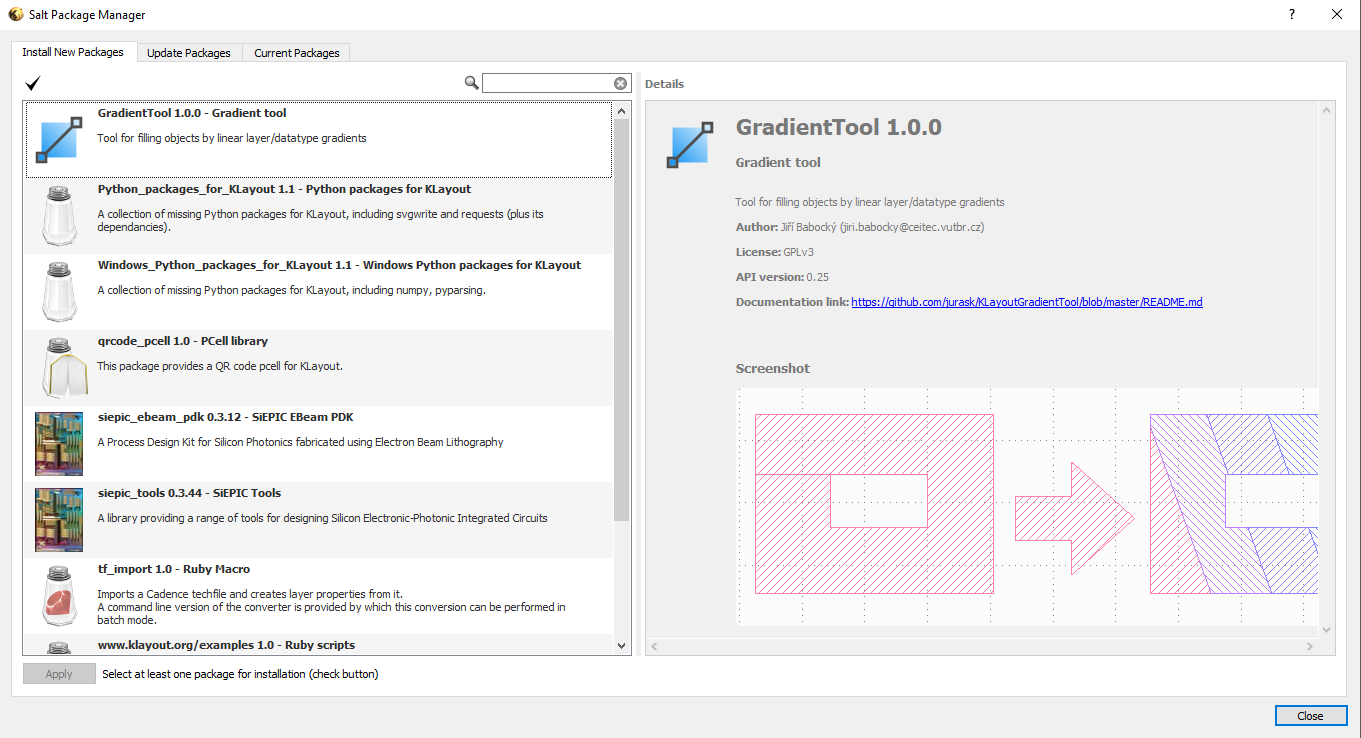Click package list scroll down arrow

point(621,646)
